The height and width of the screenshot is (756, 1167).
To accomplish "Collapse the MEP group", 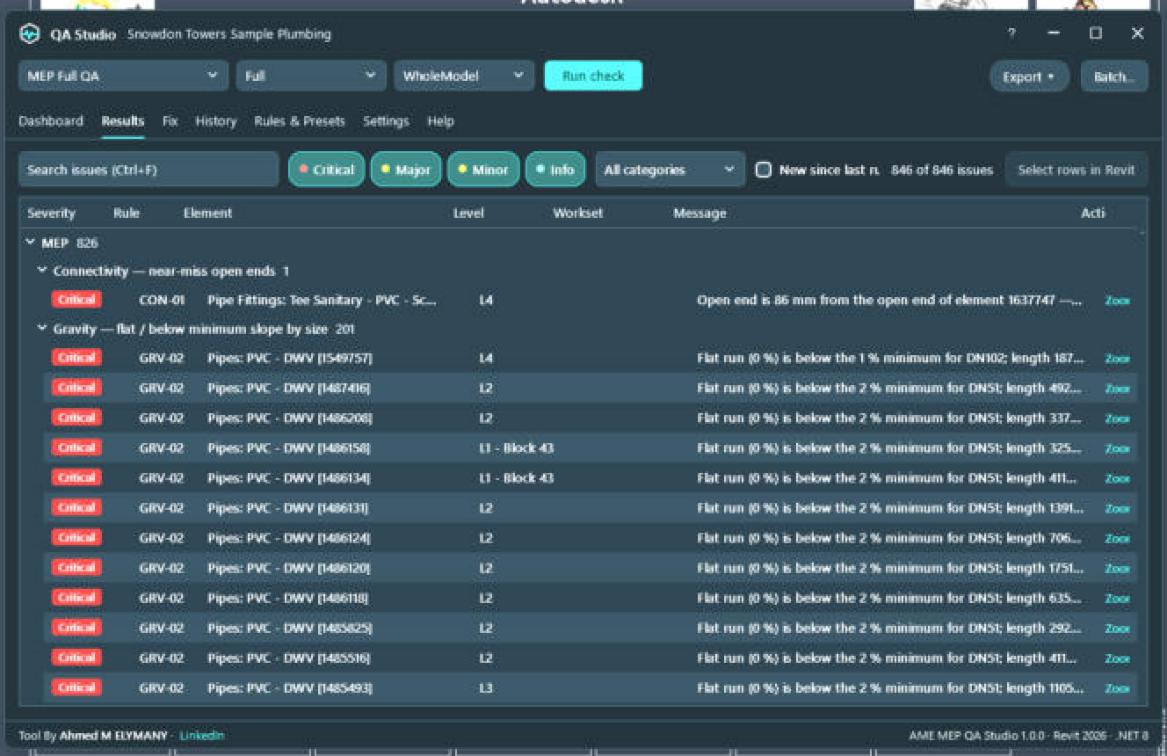I will (31, 243).
